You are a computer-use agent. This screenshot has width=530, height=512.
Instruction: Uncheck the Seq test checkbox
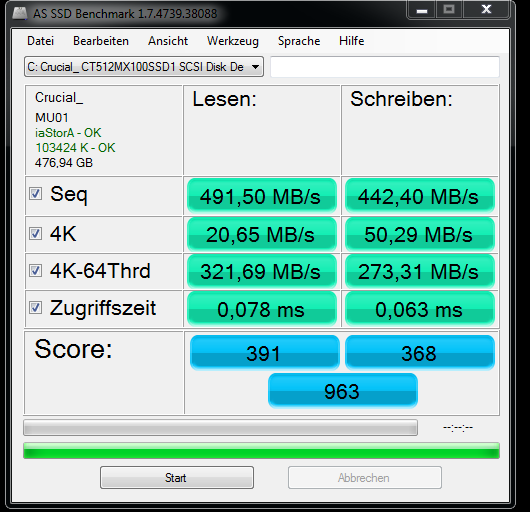click(35, 194)
